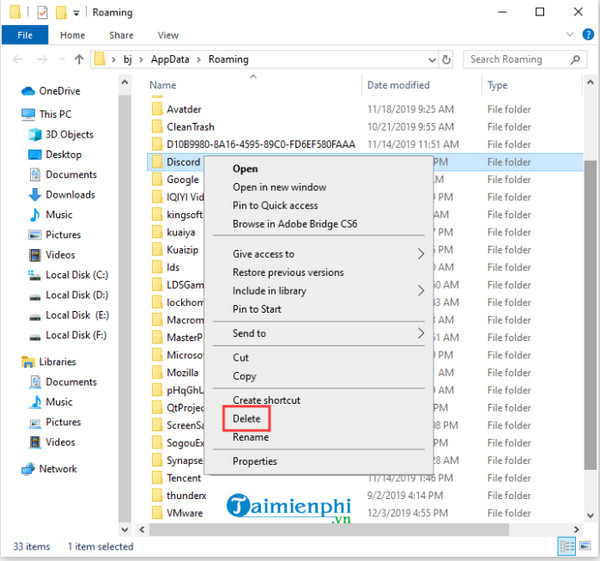Expand the AppData breadcrumb chevron
The width and height of the screenshot is (600, 561).
pyautogui.click(x=199, y=60)
